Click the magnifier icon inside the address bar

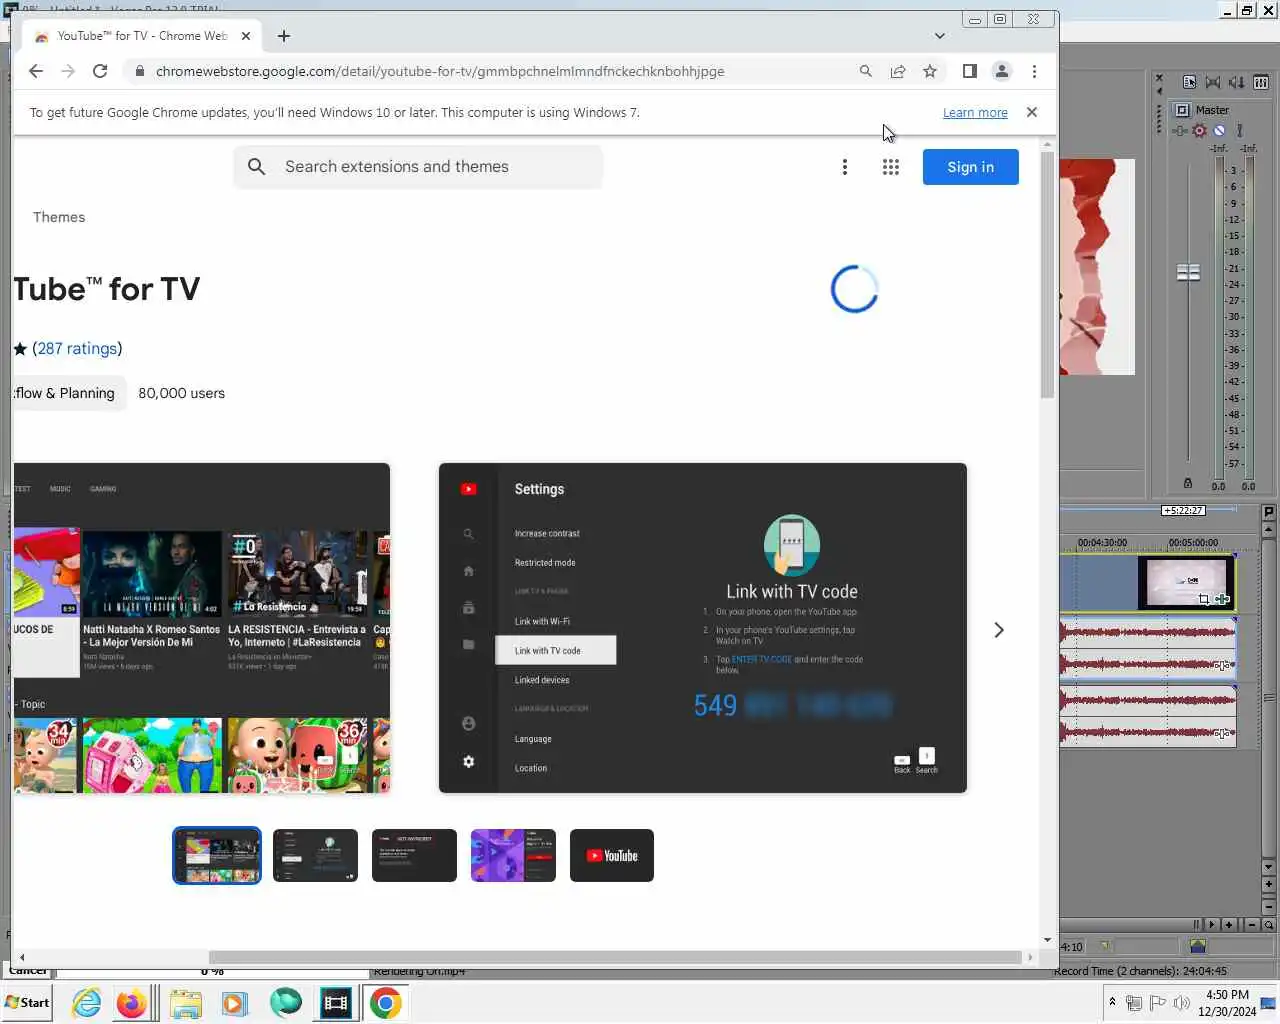tap(866, 71)
